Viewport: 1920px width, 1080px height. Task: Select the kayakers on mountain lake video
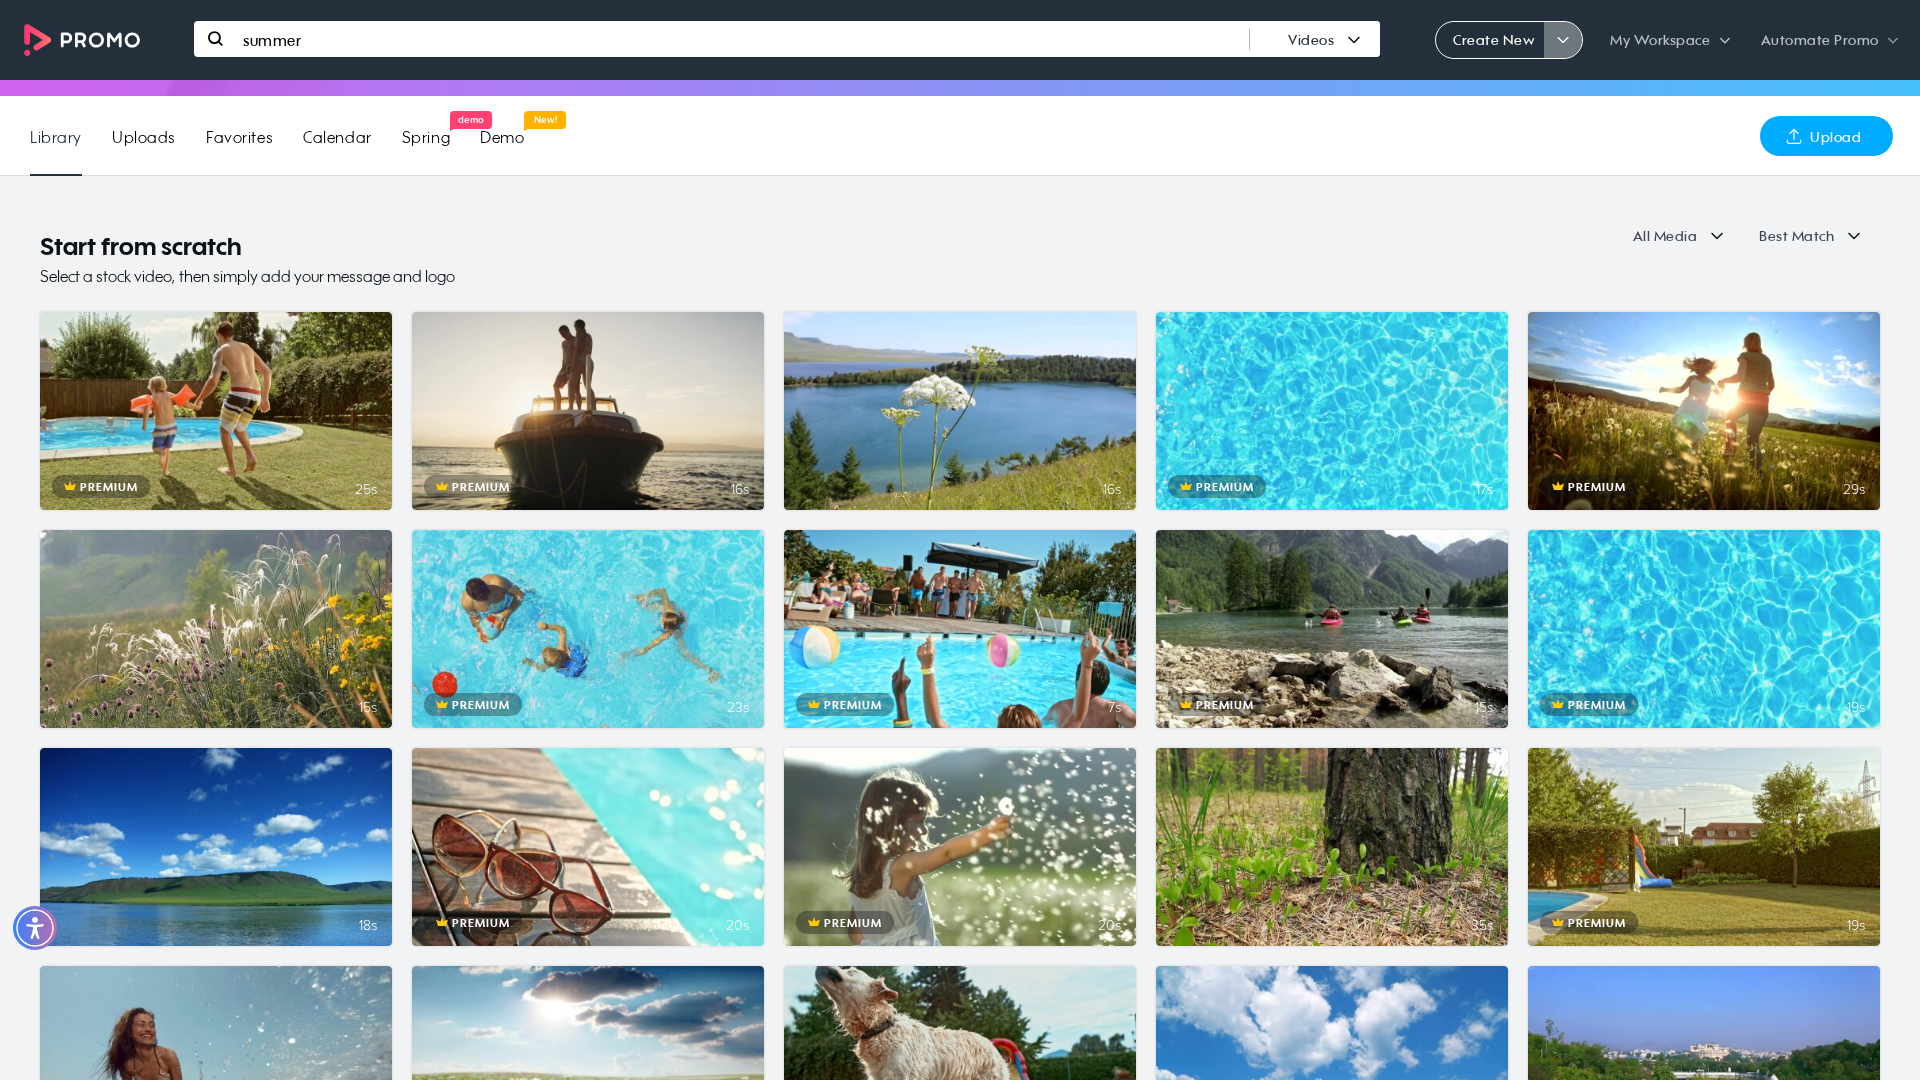[1332, 629]
